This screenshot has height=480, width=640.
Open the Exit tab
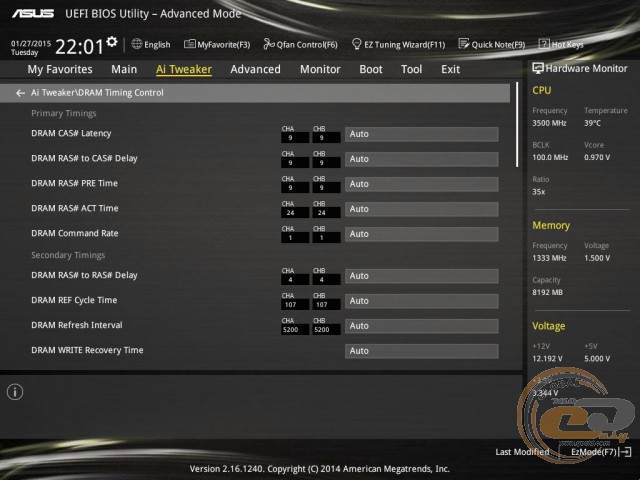point(450,69)
